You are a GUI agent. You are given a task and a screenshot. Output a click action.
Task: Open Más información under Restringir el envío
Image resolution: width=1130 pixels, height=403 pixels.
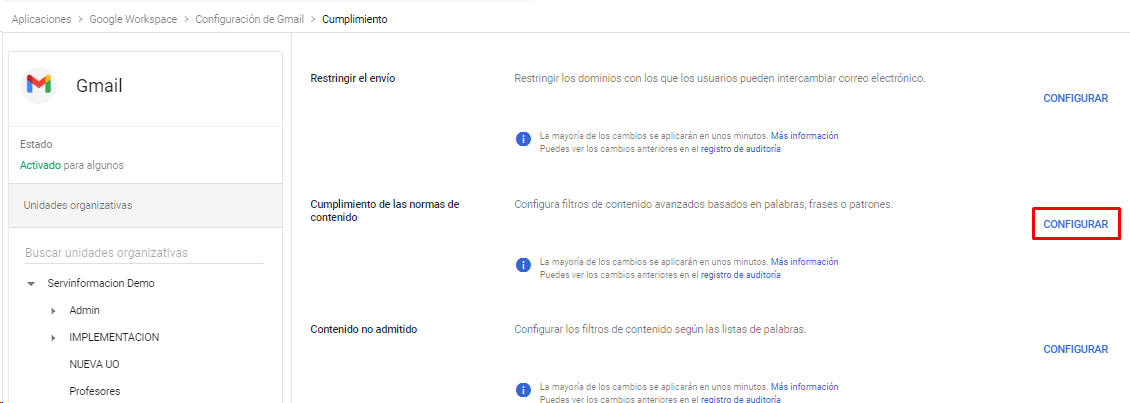(804, 136)
